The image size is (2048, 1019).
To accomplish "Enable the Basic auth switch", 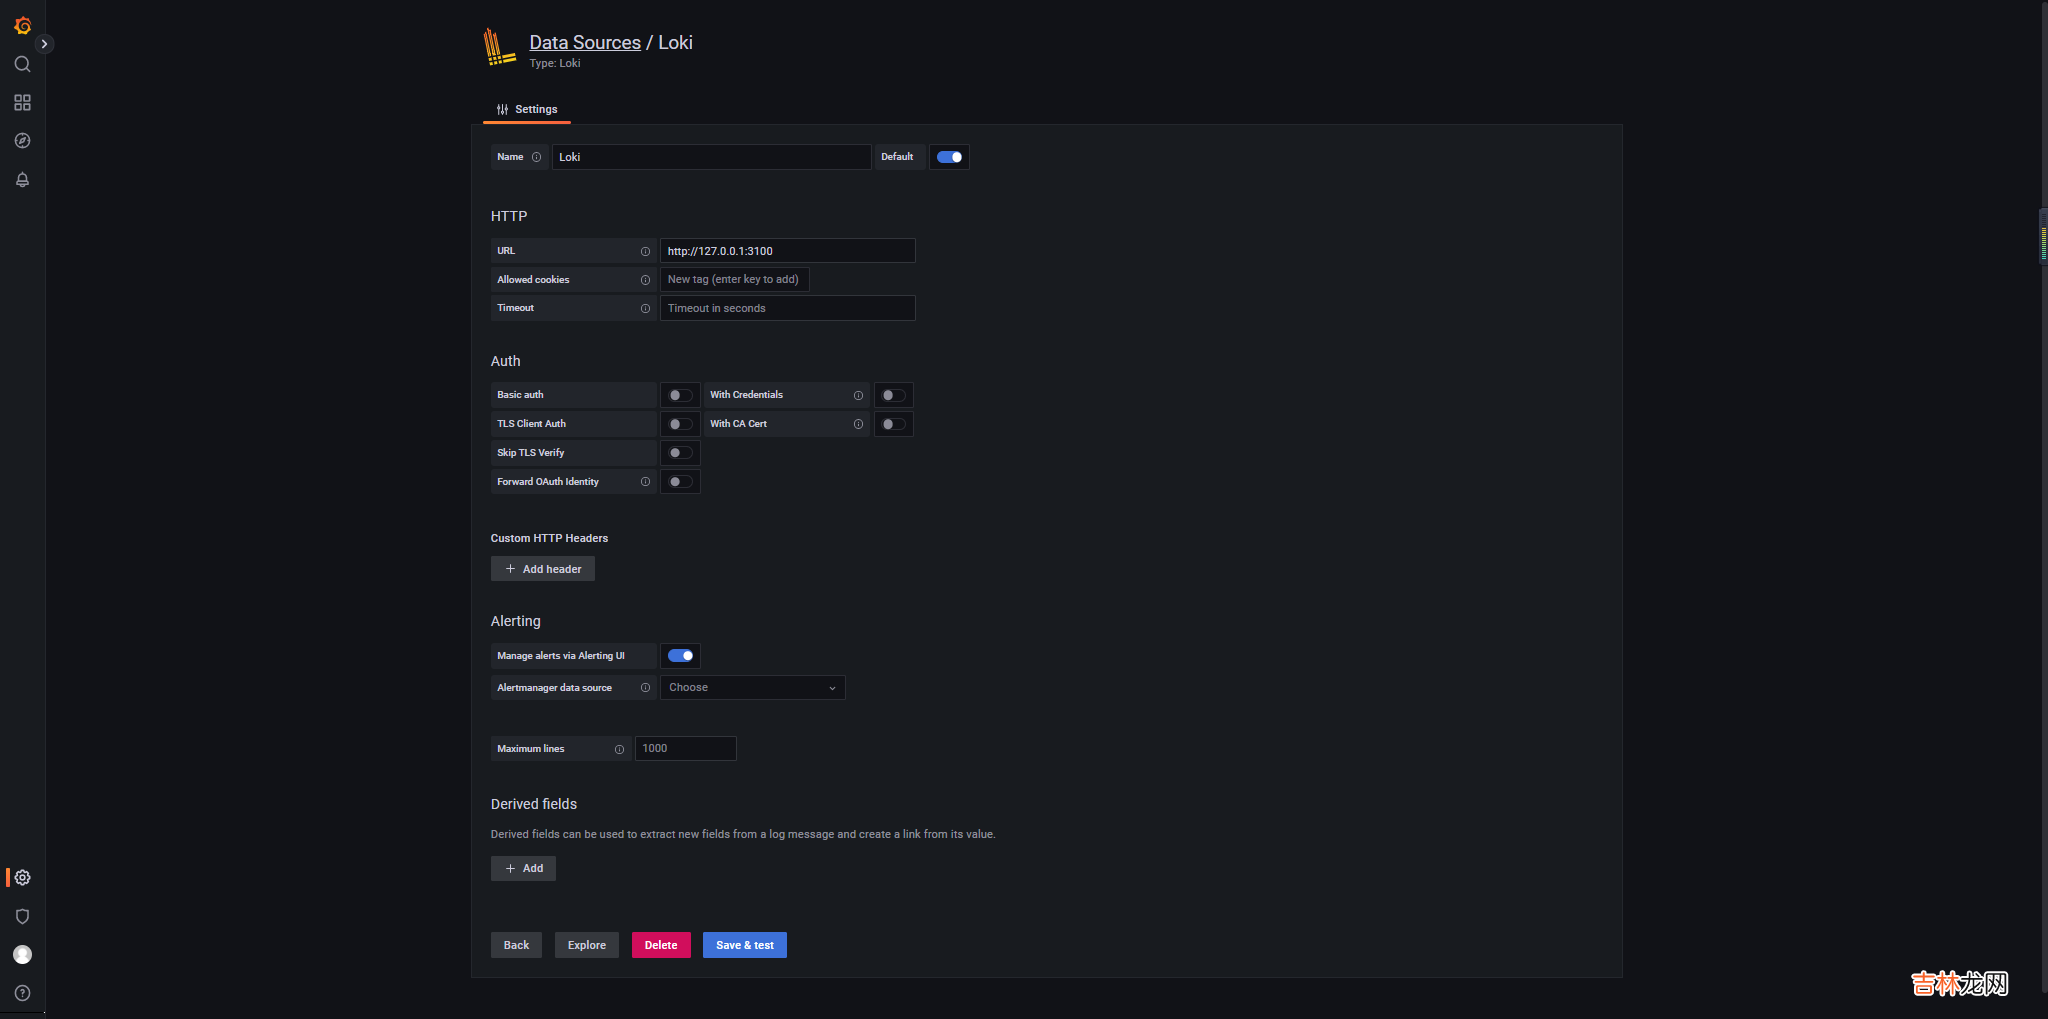I will point(680,395).
